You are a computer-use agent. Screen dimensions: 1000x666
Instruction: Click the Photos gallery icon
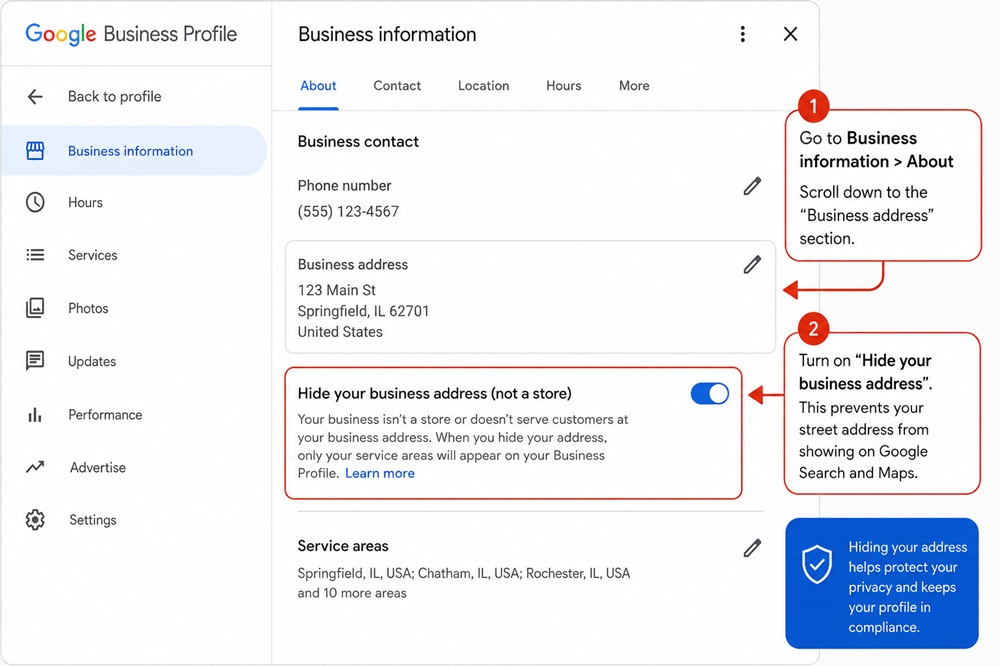pyautogui.click(x=35, y=308)
